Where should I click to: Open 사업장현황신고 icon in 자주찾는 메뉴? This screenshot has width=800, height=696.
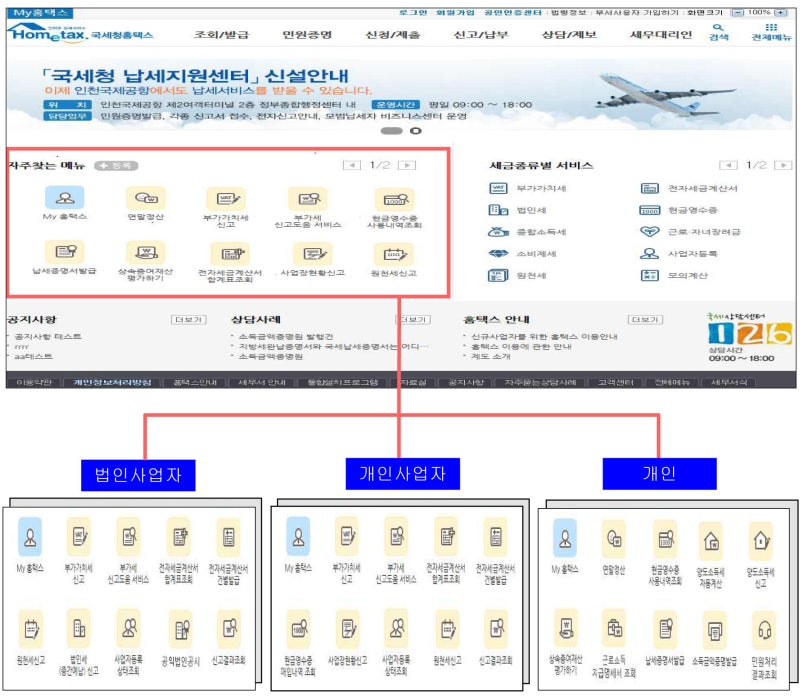(x=312, y=254)
